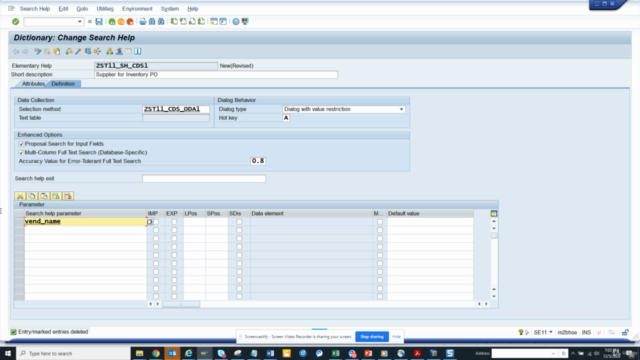Click the Delete Row icon above Parameter table
Screen dimensions: 640x360
tap(68, 196)
